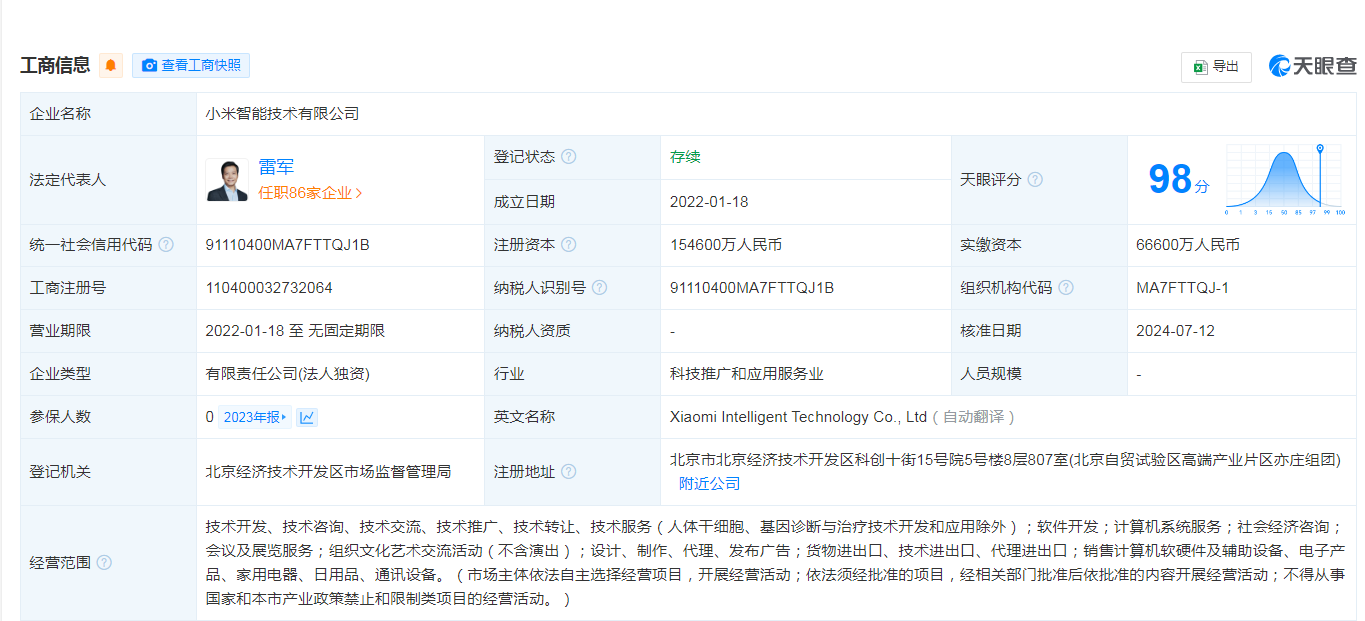Click paid-in capital 66600万人民币

(1188, 245)
